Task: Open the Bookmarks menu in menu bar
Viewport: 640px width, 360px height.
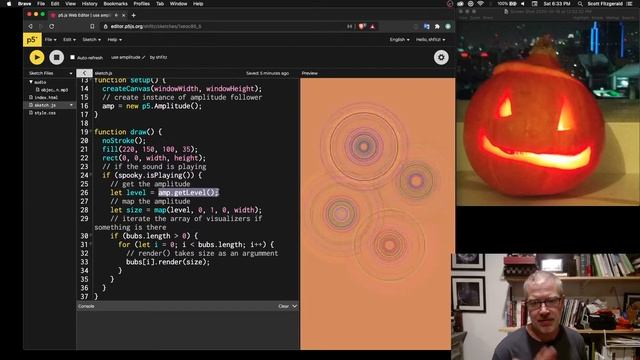Action: coord(116,4)
